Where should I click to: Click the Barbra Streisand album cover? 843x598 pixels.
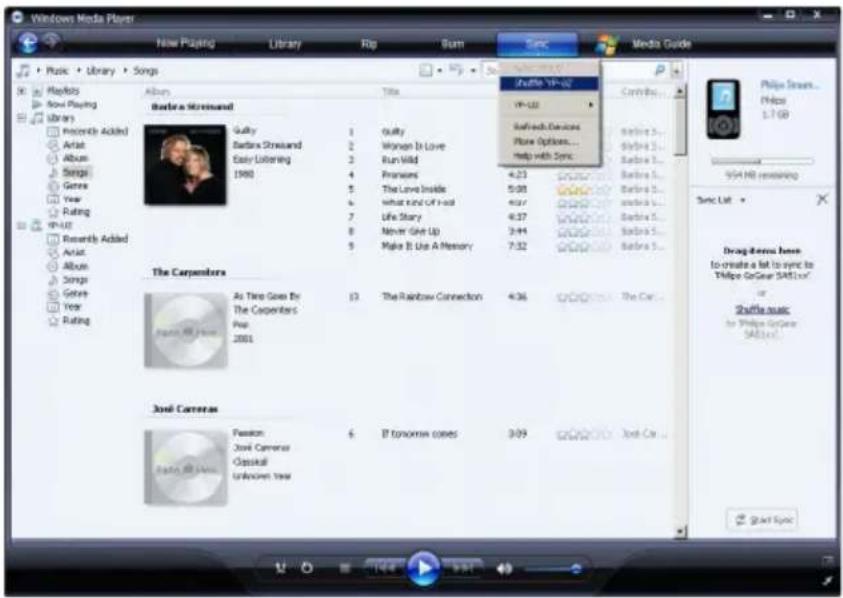[x=185, y=165]
